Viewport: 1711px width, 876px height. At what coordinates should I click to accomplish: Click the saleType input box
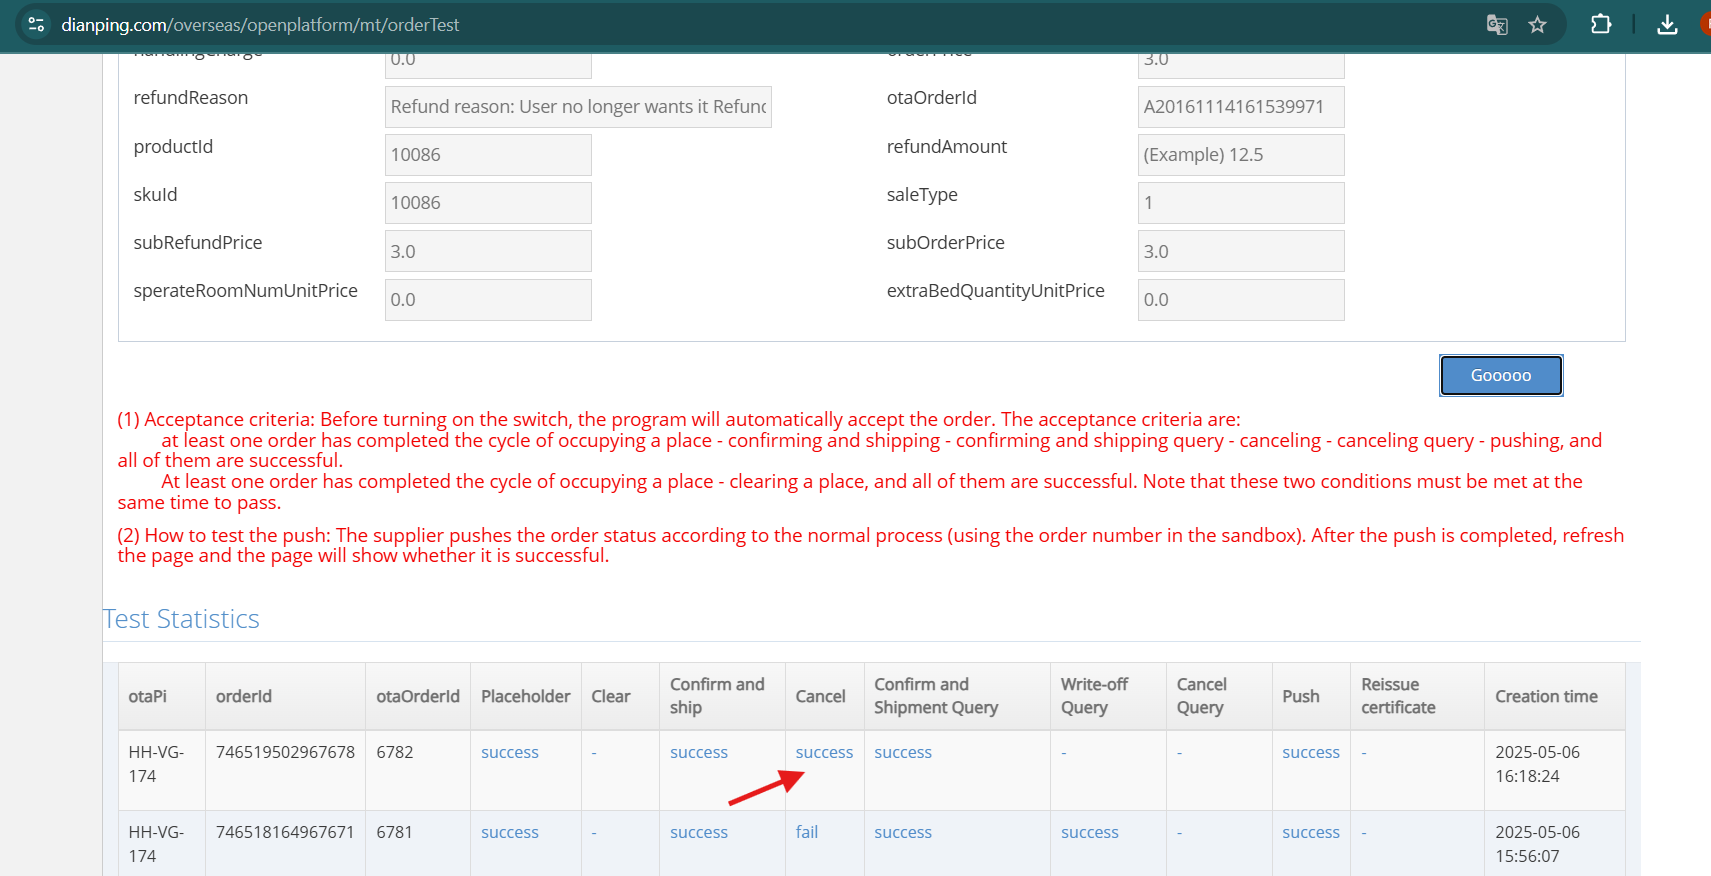1240,203
